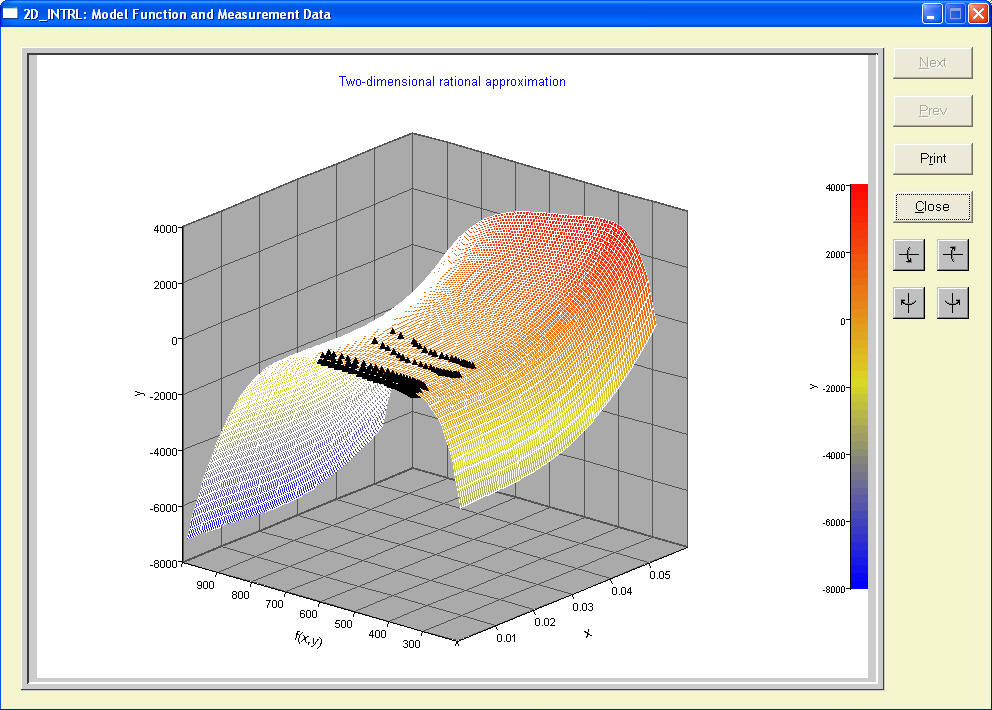Rotate plot right around the vertical axis
The width and height of the screenshot is (992, 710).
tap(953, 303)
